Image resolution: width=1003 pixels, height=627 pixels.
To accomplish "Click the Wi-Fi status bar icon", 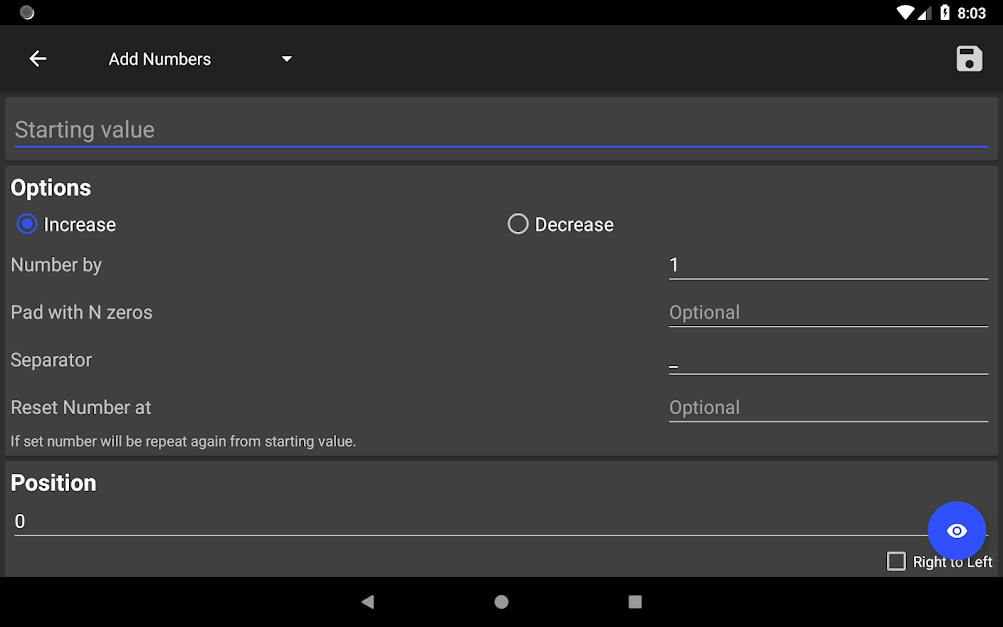I will tap(905, 13).
